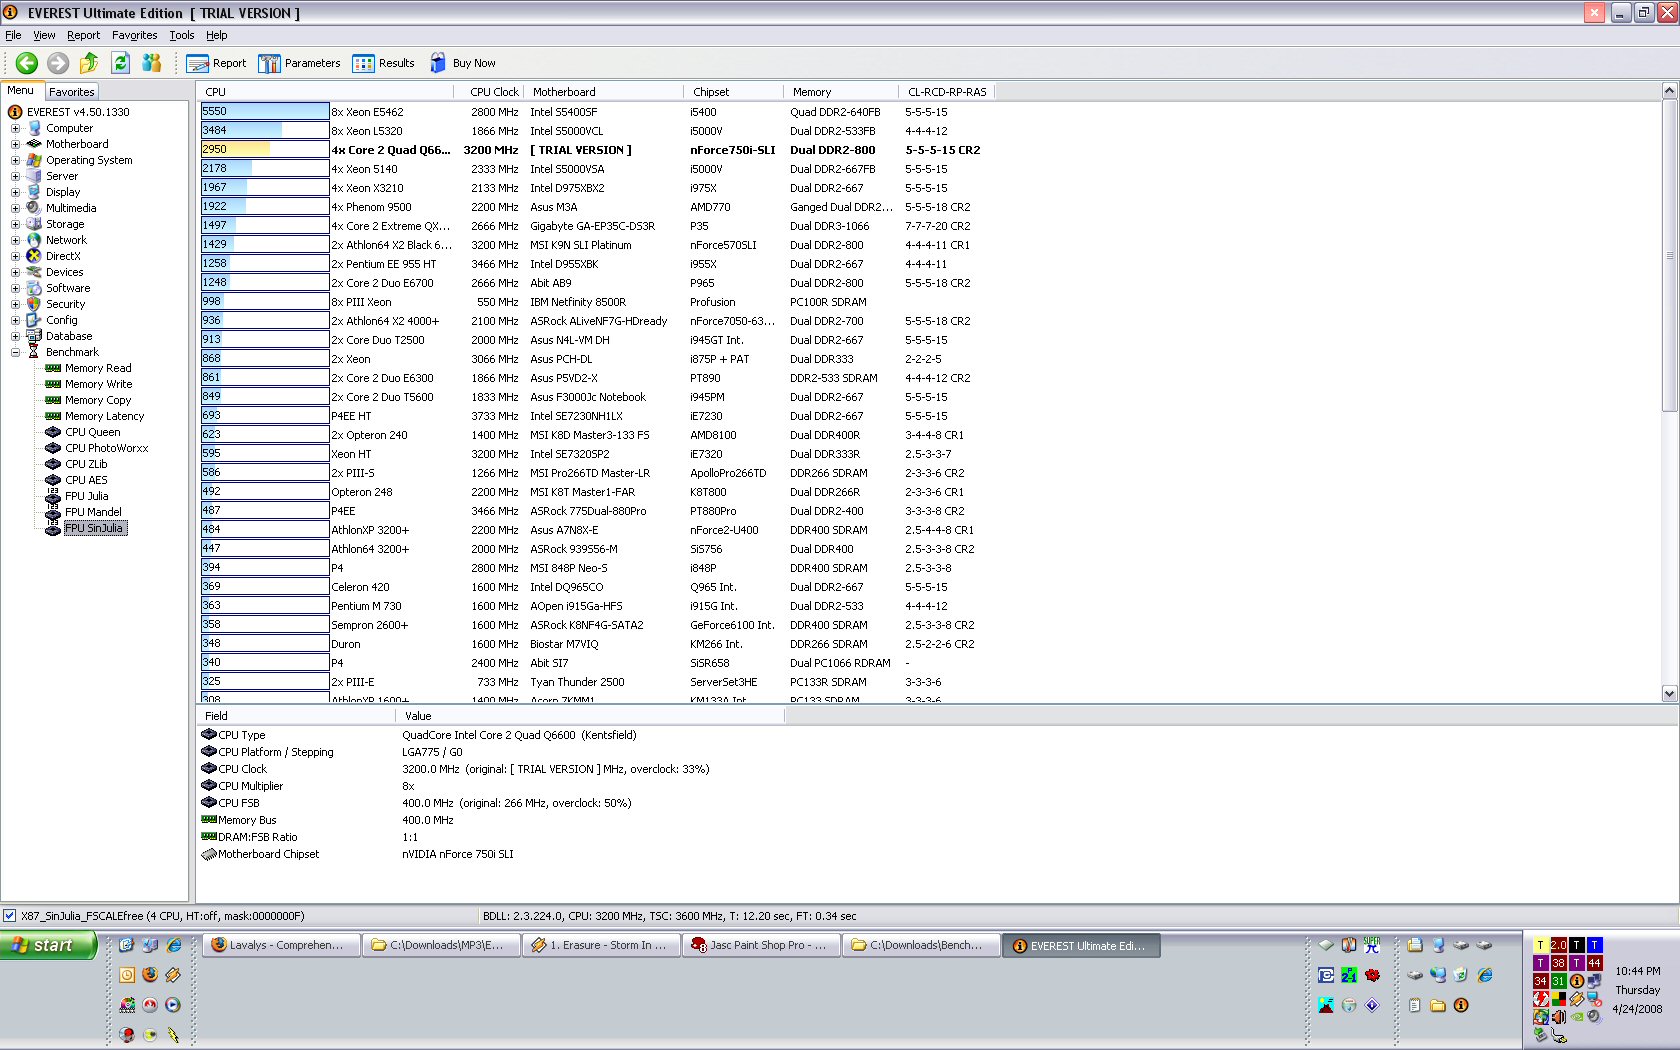Select the Software icon in tree

pos(34,288)
